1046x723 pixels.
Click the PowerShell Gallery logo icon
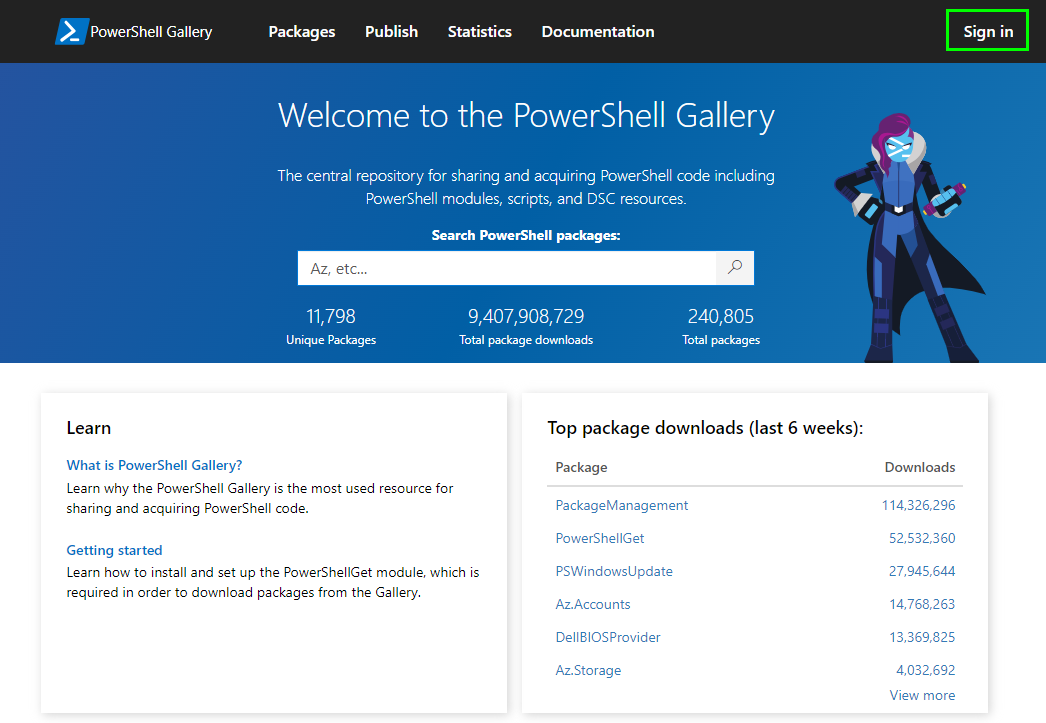click(x=70, y=31)
